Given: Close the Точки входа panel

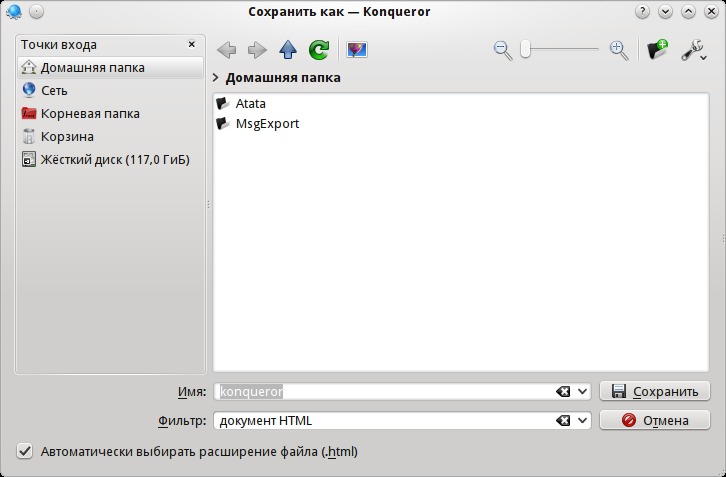Looking at the screenshot, I should 192,44.
